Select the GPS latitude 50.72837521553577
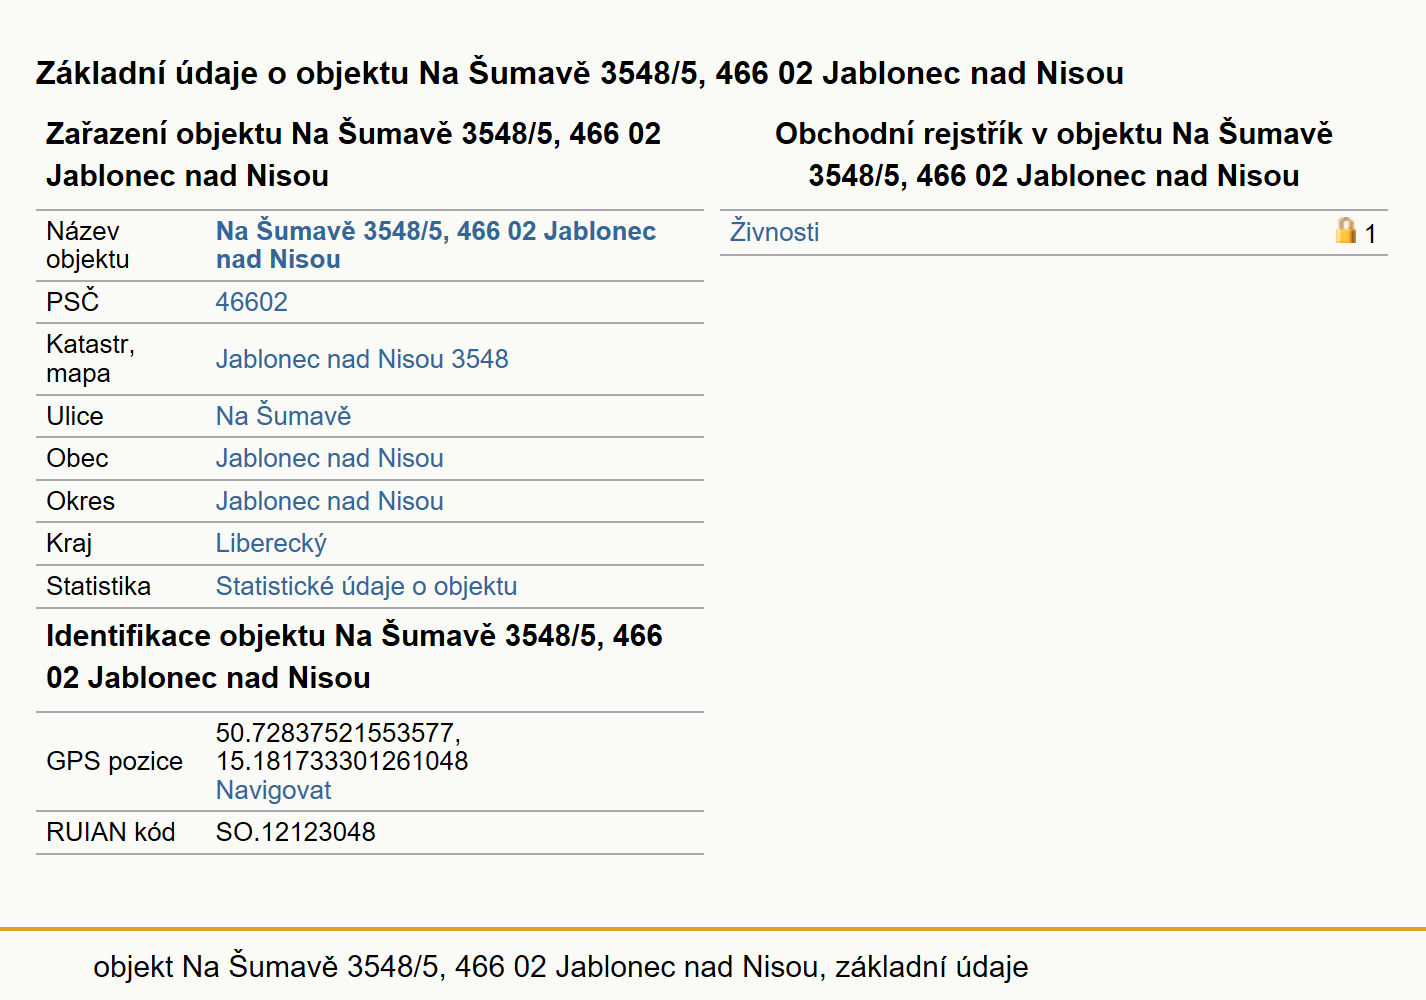This screenshot has height=1000, width=1426. coord(338,733)
